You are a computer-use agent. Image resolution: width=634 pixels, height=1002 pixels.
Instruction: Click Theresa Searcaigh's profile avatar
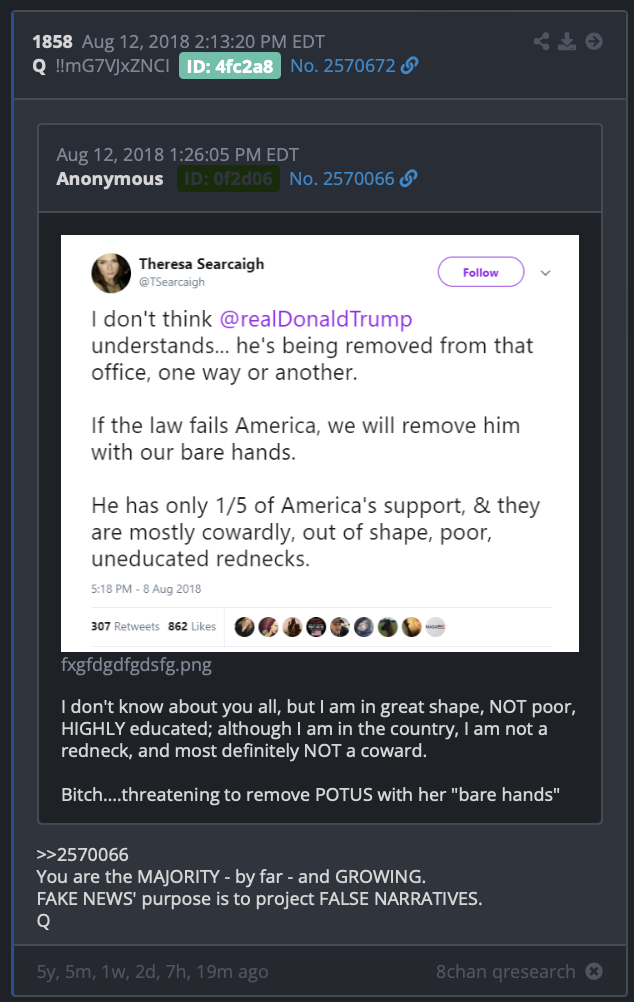[x=111, y=273]
